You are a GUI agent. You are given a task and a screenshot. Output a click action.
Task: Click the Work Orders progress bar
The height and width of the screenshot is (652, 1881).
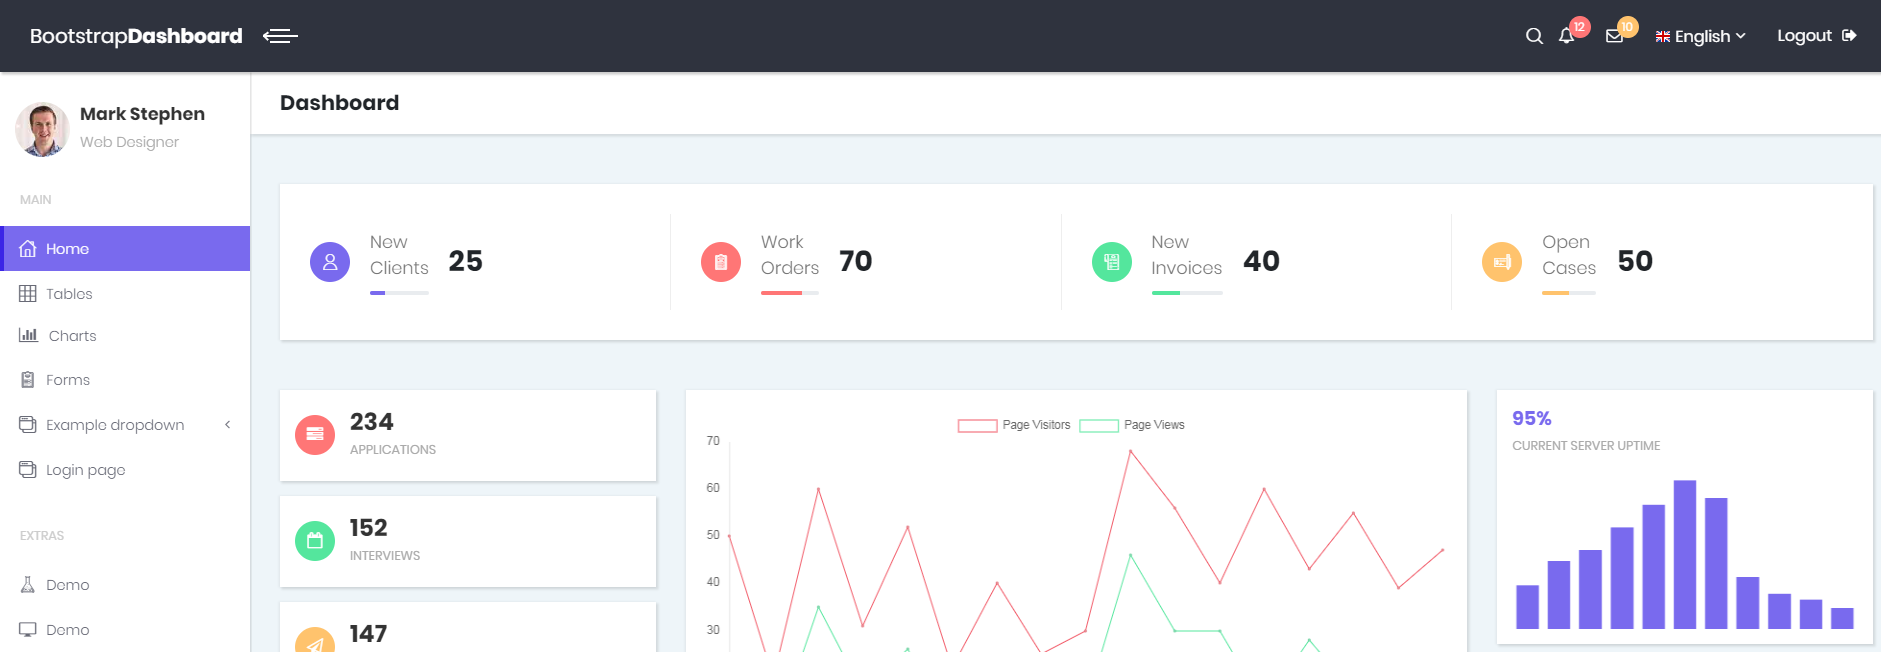point(790,293)
